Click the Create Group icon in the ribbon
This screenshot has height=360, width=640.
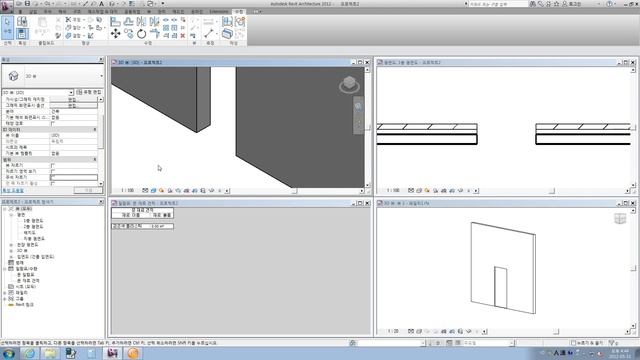click(240, 22)
